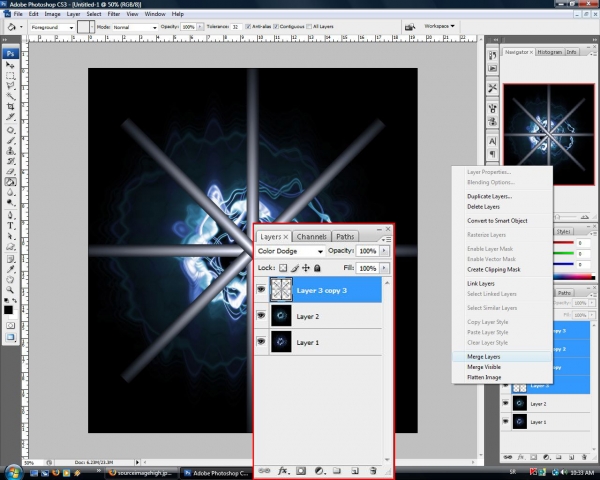
Task: Select the Paint Bucket tool in toolbox
Action: [10, 182]
